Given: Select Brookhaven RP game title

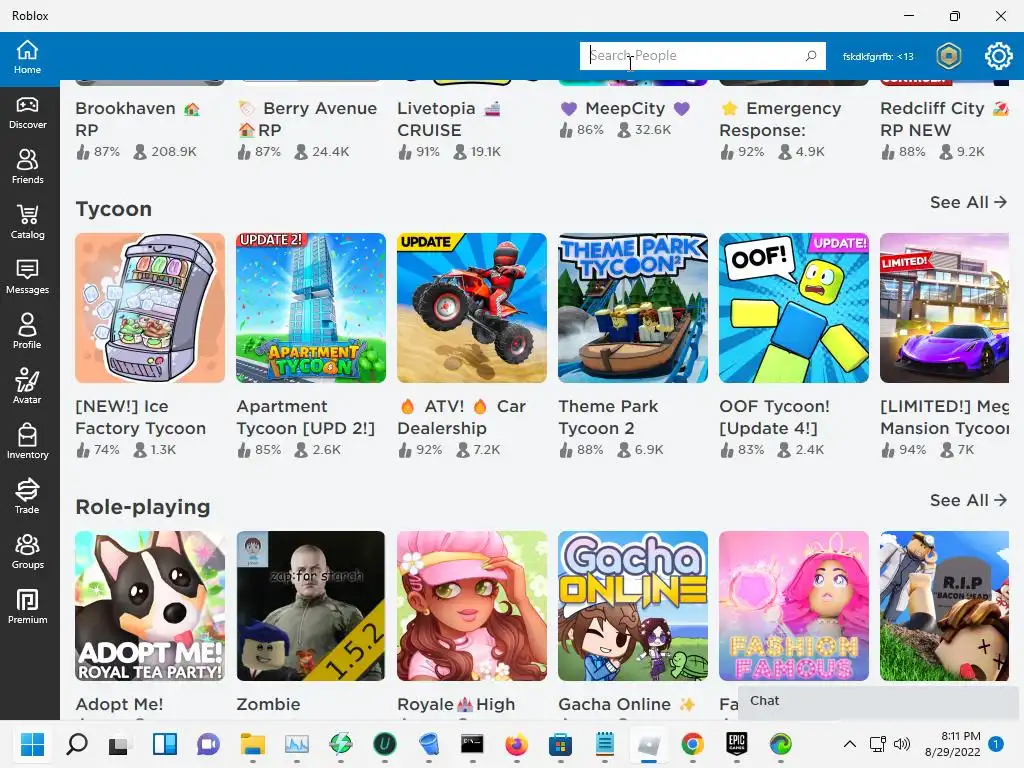Looking at the screenshot, I should [x=137, y=119].
